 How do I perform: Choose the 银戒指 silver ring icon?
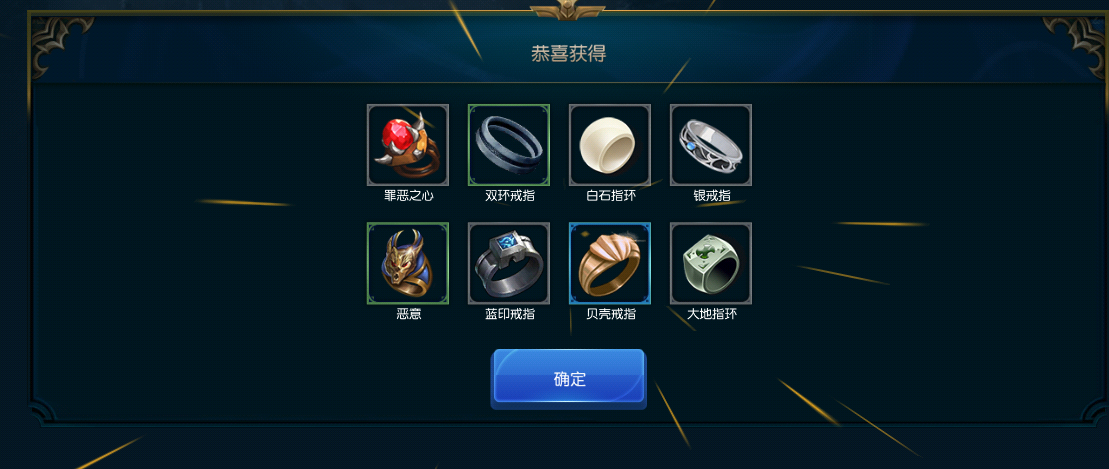pyautogui.click(x=711, y=145)
